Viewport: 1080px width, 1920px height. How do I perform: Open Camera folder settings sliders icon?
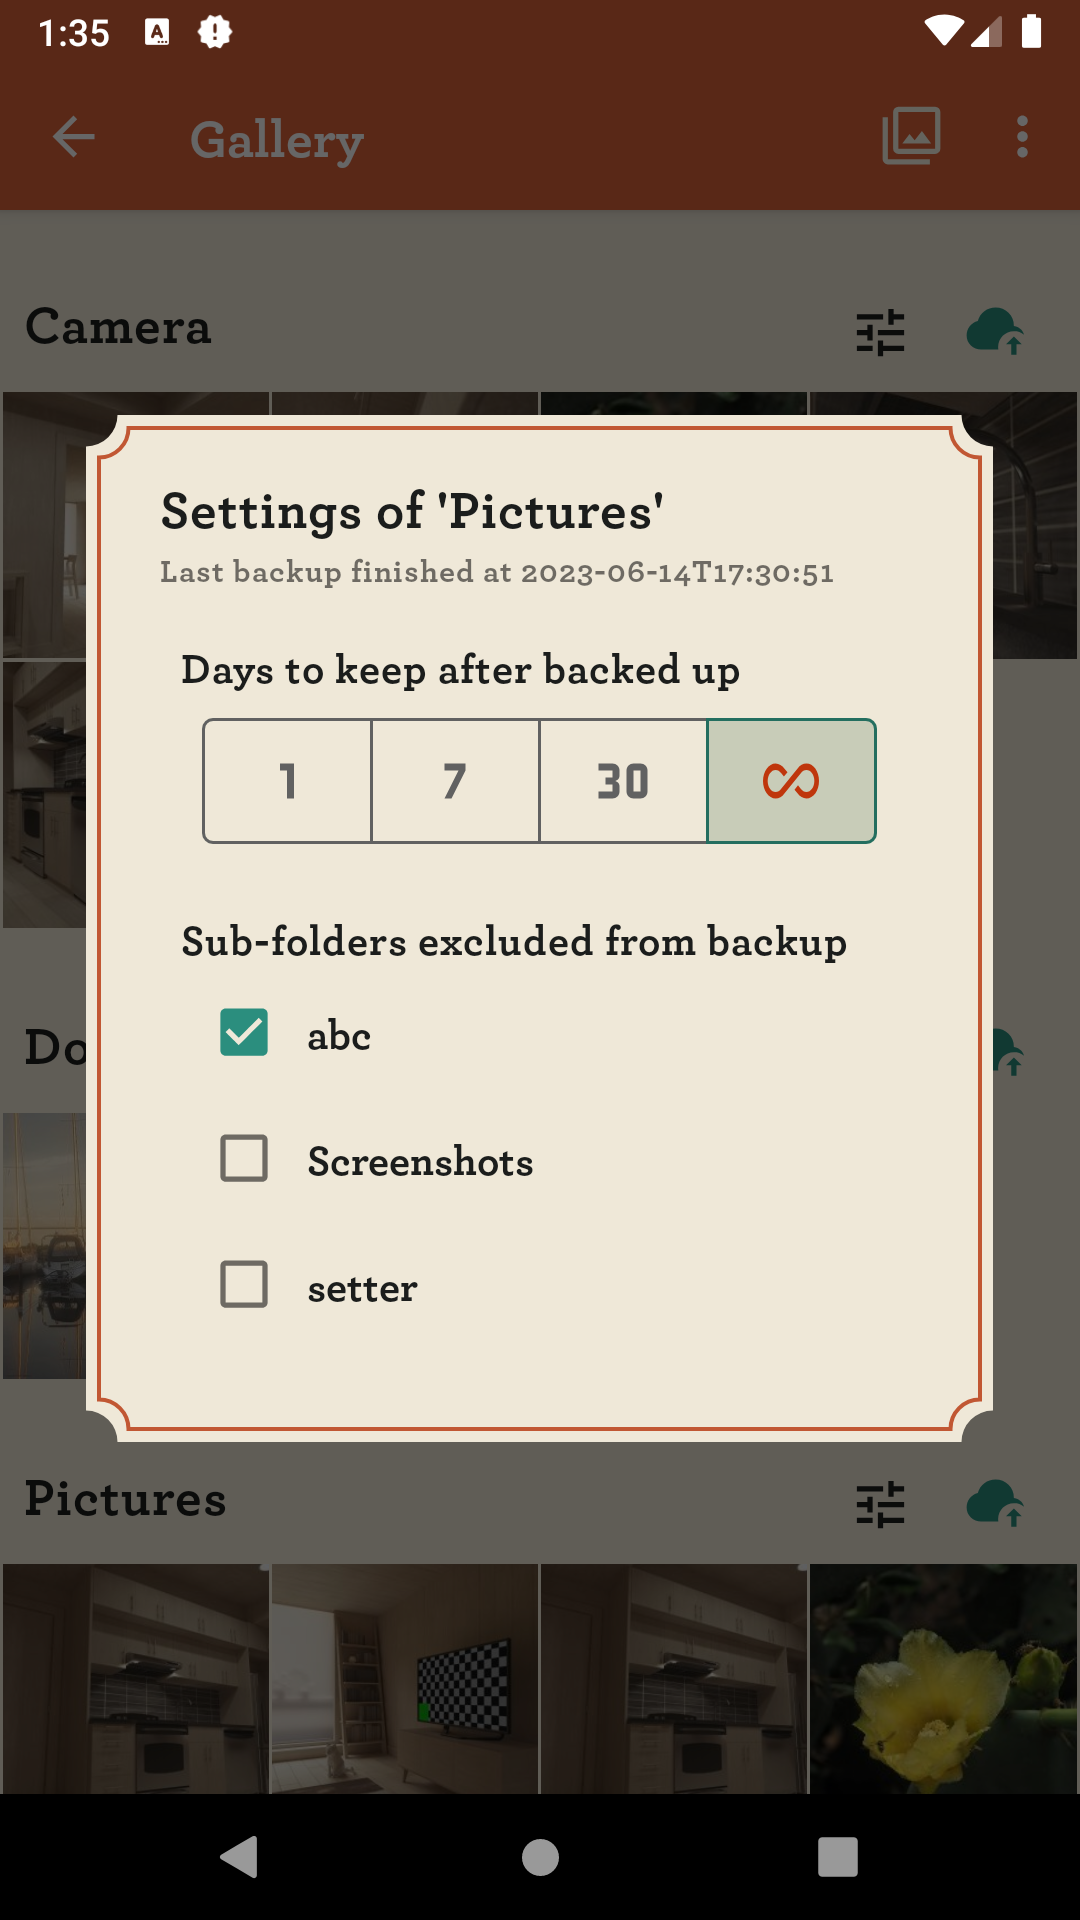point(880,332)
